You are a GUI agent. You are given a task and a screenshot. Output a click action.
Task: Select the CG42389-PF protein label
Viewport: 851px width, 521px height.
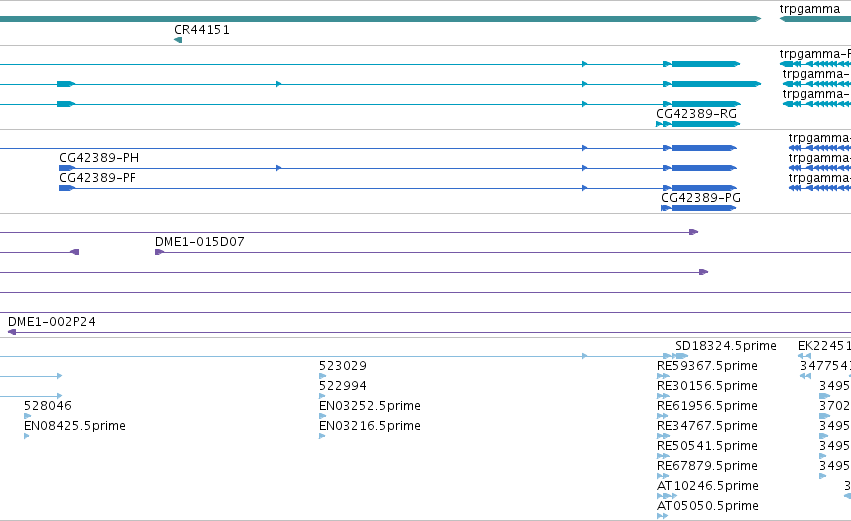(97, 178)
